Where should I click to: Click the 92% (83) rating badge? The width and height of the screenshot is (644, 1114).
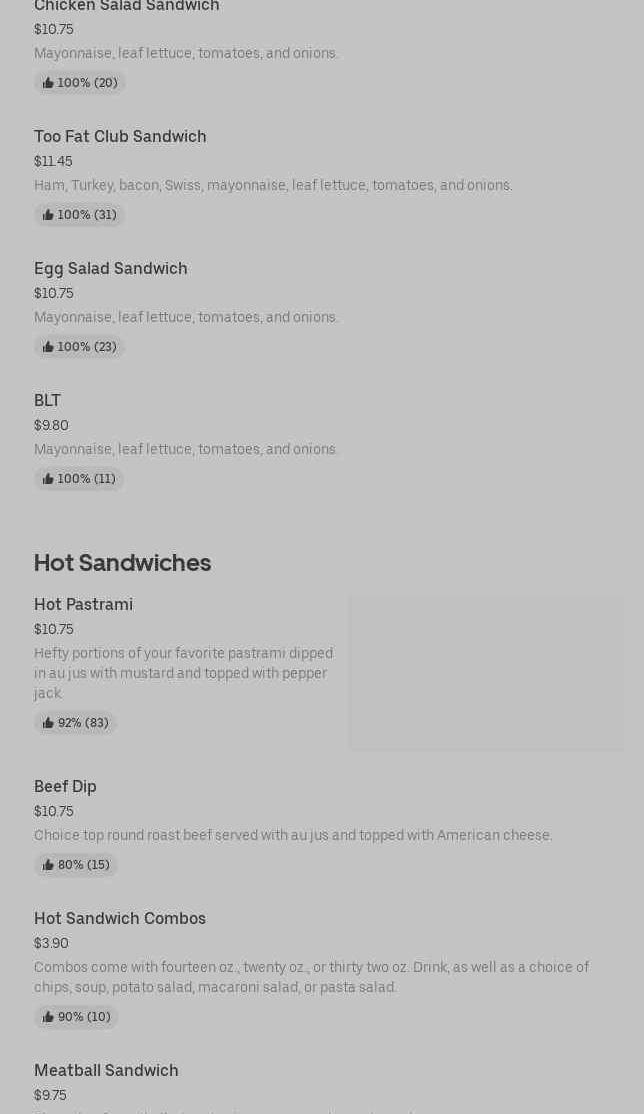76,723
